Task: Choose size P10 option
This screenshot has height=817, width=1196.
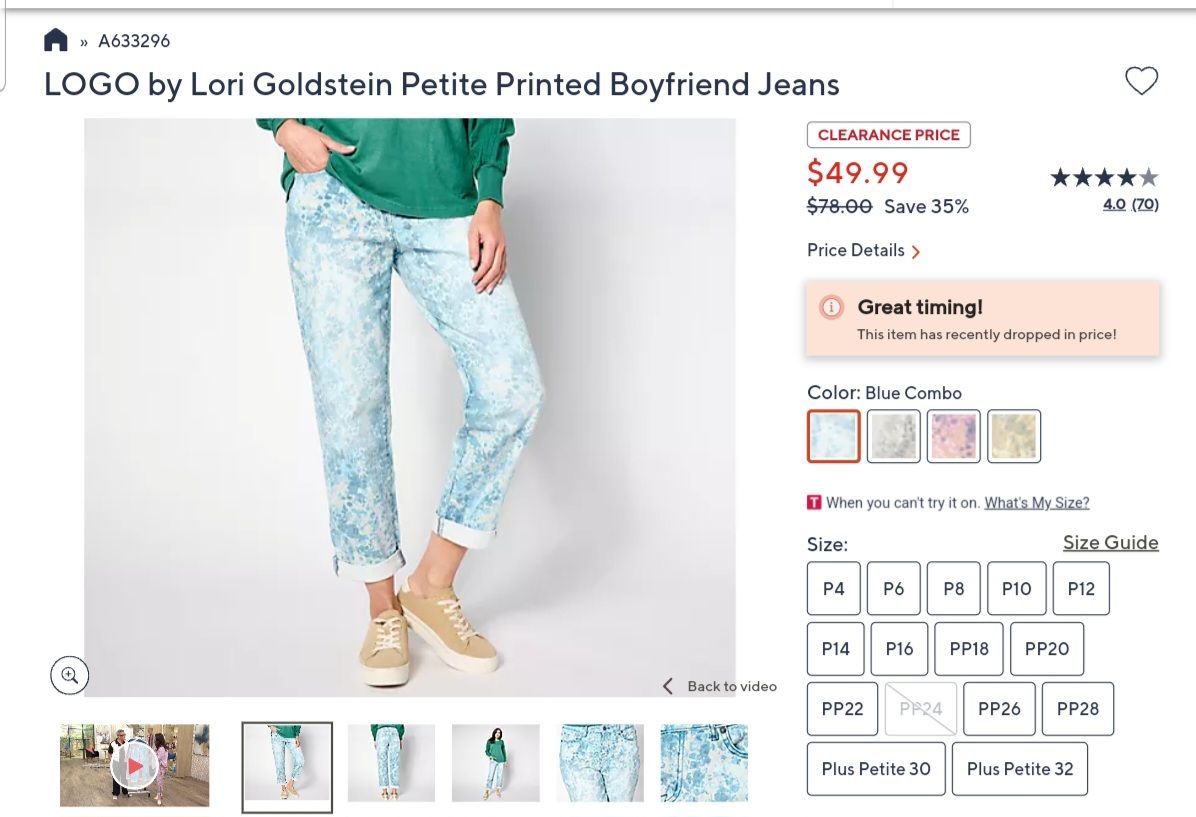Action: click(1016, 589)
